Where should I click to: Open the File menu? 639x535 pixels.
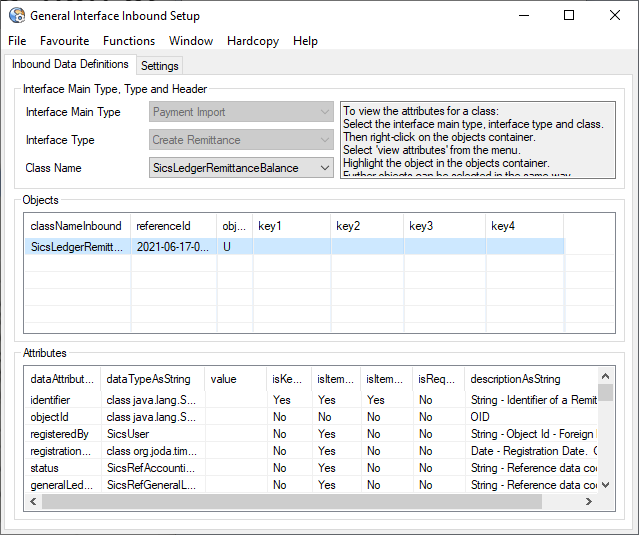pyautogui.click(x=17, y=41)
